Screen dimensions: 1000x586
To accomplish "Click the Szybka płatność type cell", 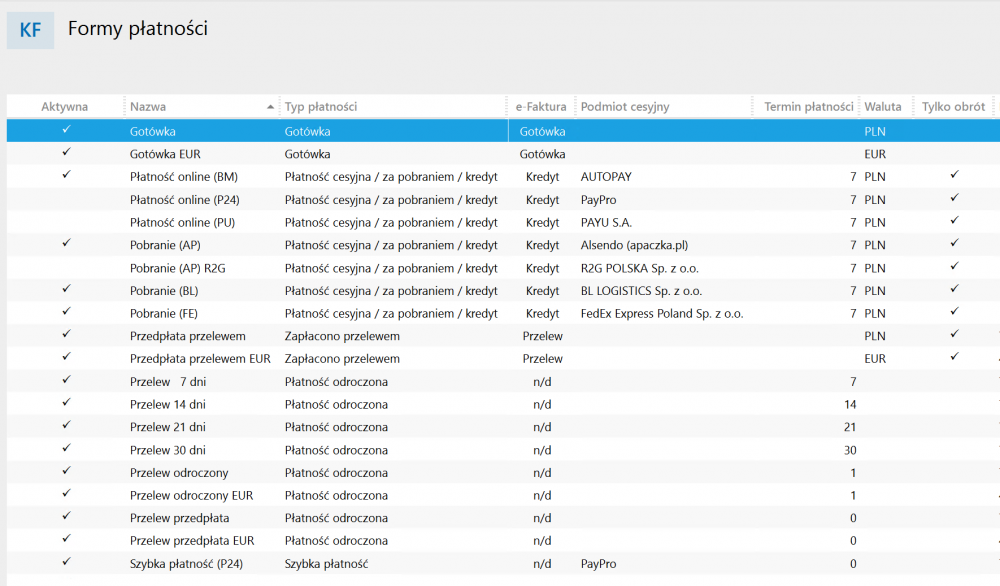I will pyautogui.click(x=327, y=564).
